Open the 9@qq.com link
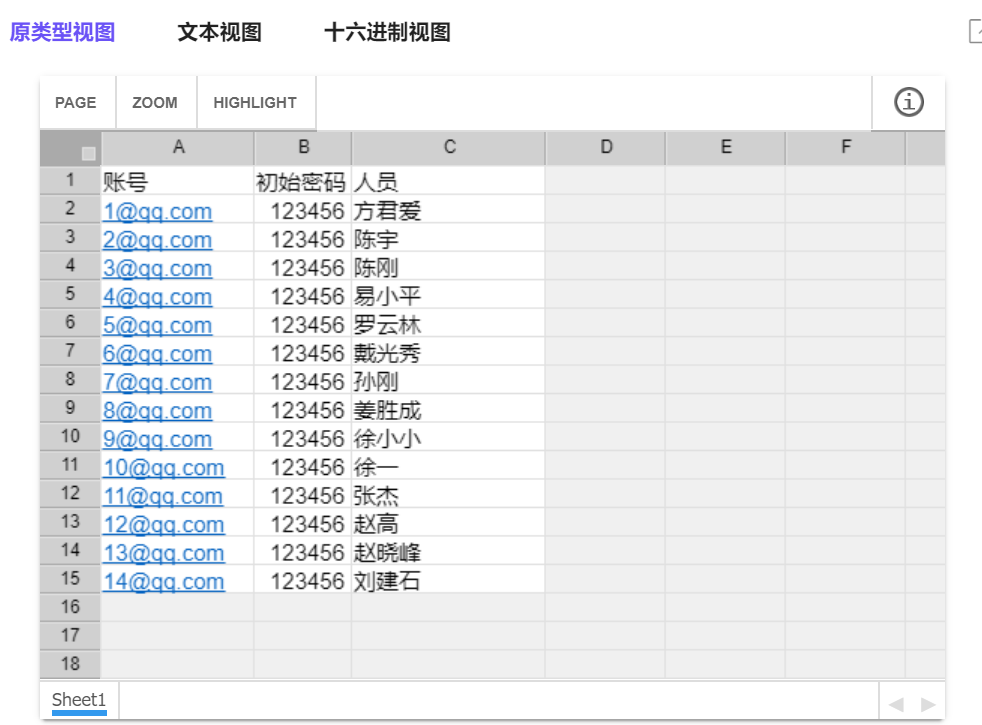This screenshot has width=982, height=725. click(157, 440)
